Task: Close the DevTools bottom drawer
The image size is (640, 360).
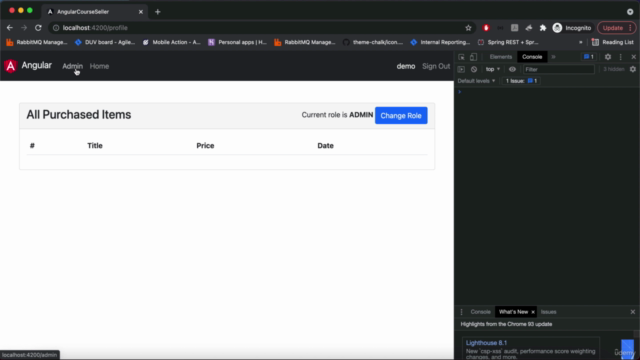Action: click(633, 312)
